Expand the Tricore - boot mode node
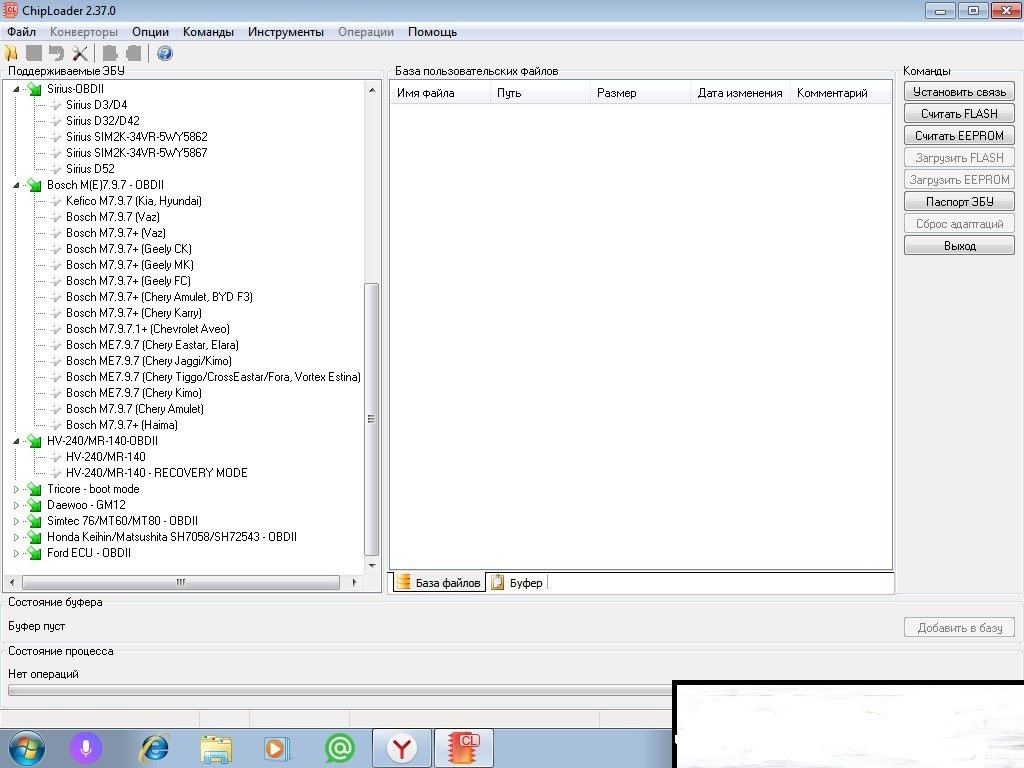 click(x=16, y=489)
